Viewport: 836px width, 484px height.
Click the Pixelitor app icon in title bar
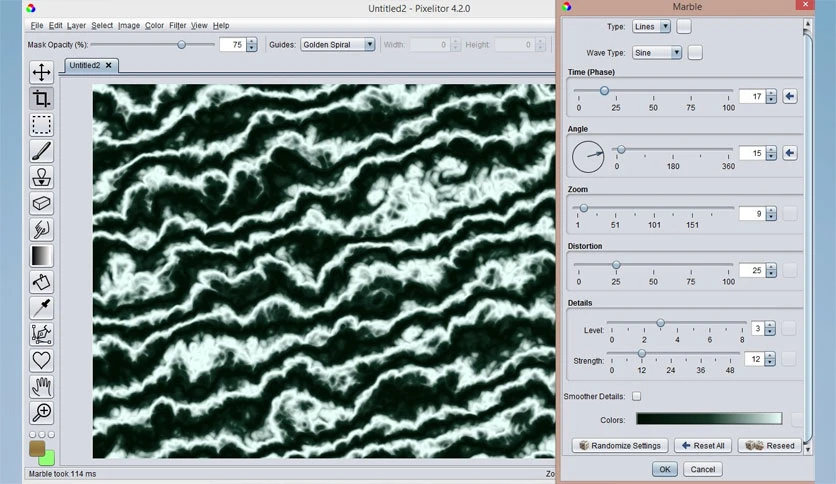(x=31, y=8)
